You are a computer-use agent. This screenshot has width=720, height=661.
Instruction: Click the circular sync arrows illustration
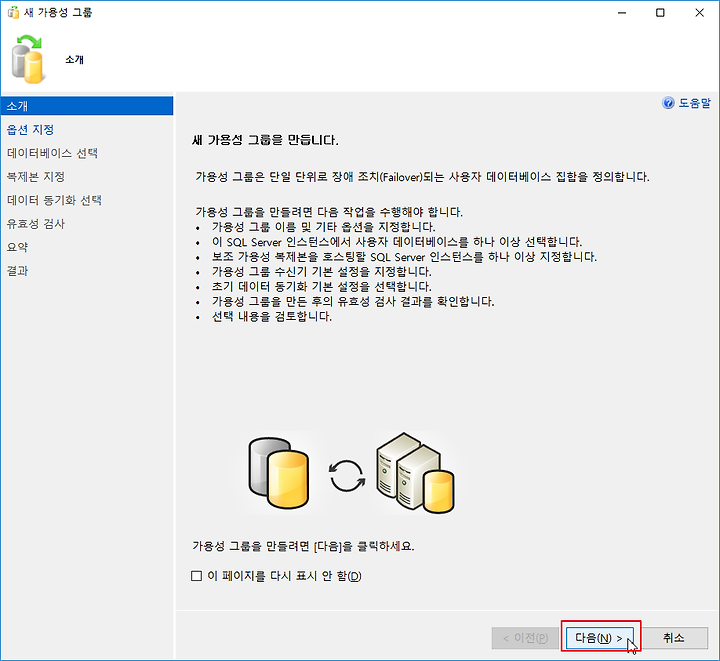coord(347,476)
